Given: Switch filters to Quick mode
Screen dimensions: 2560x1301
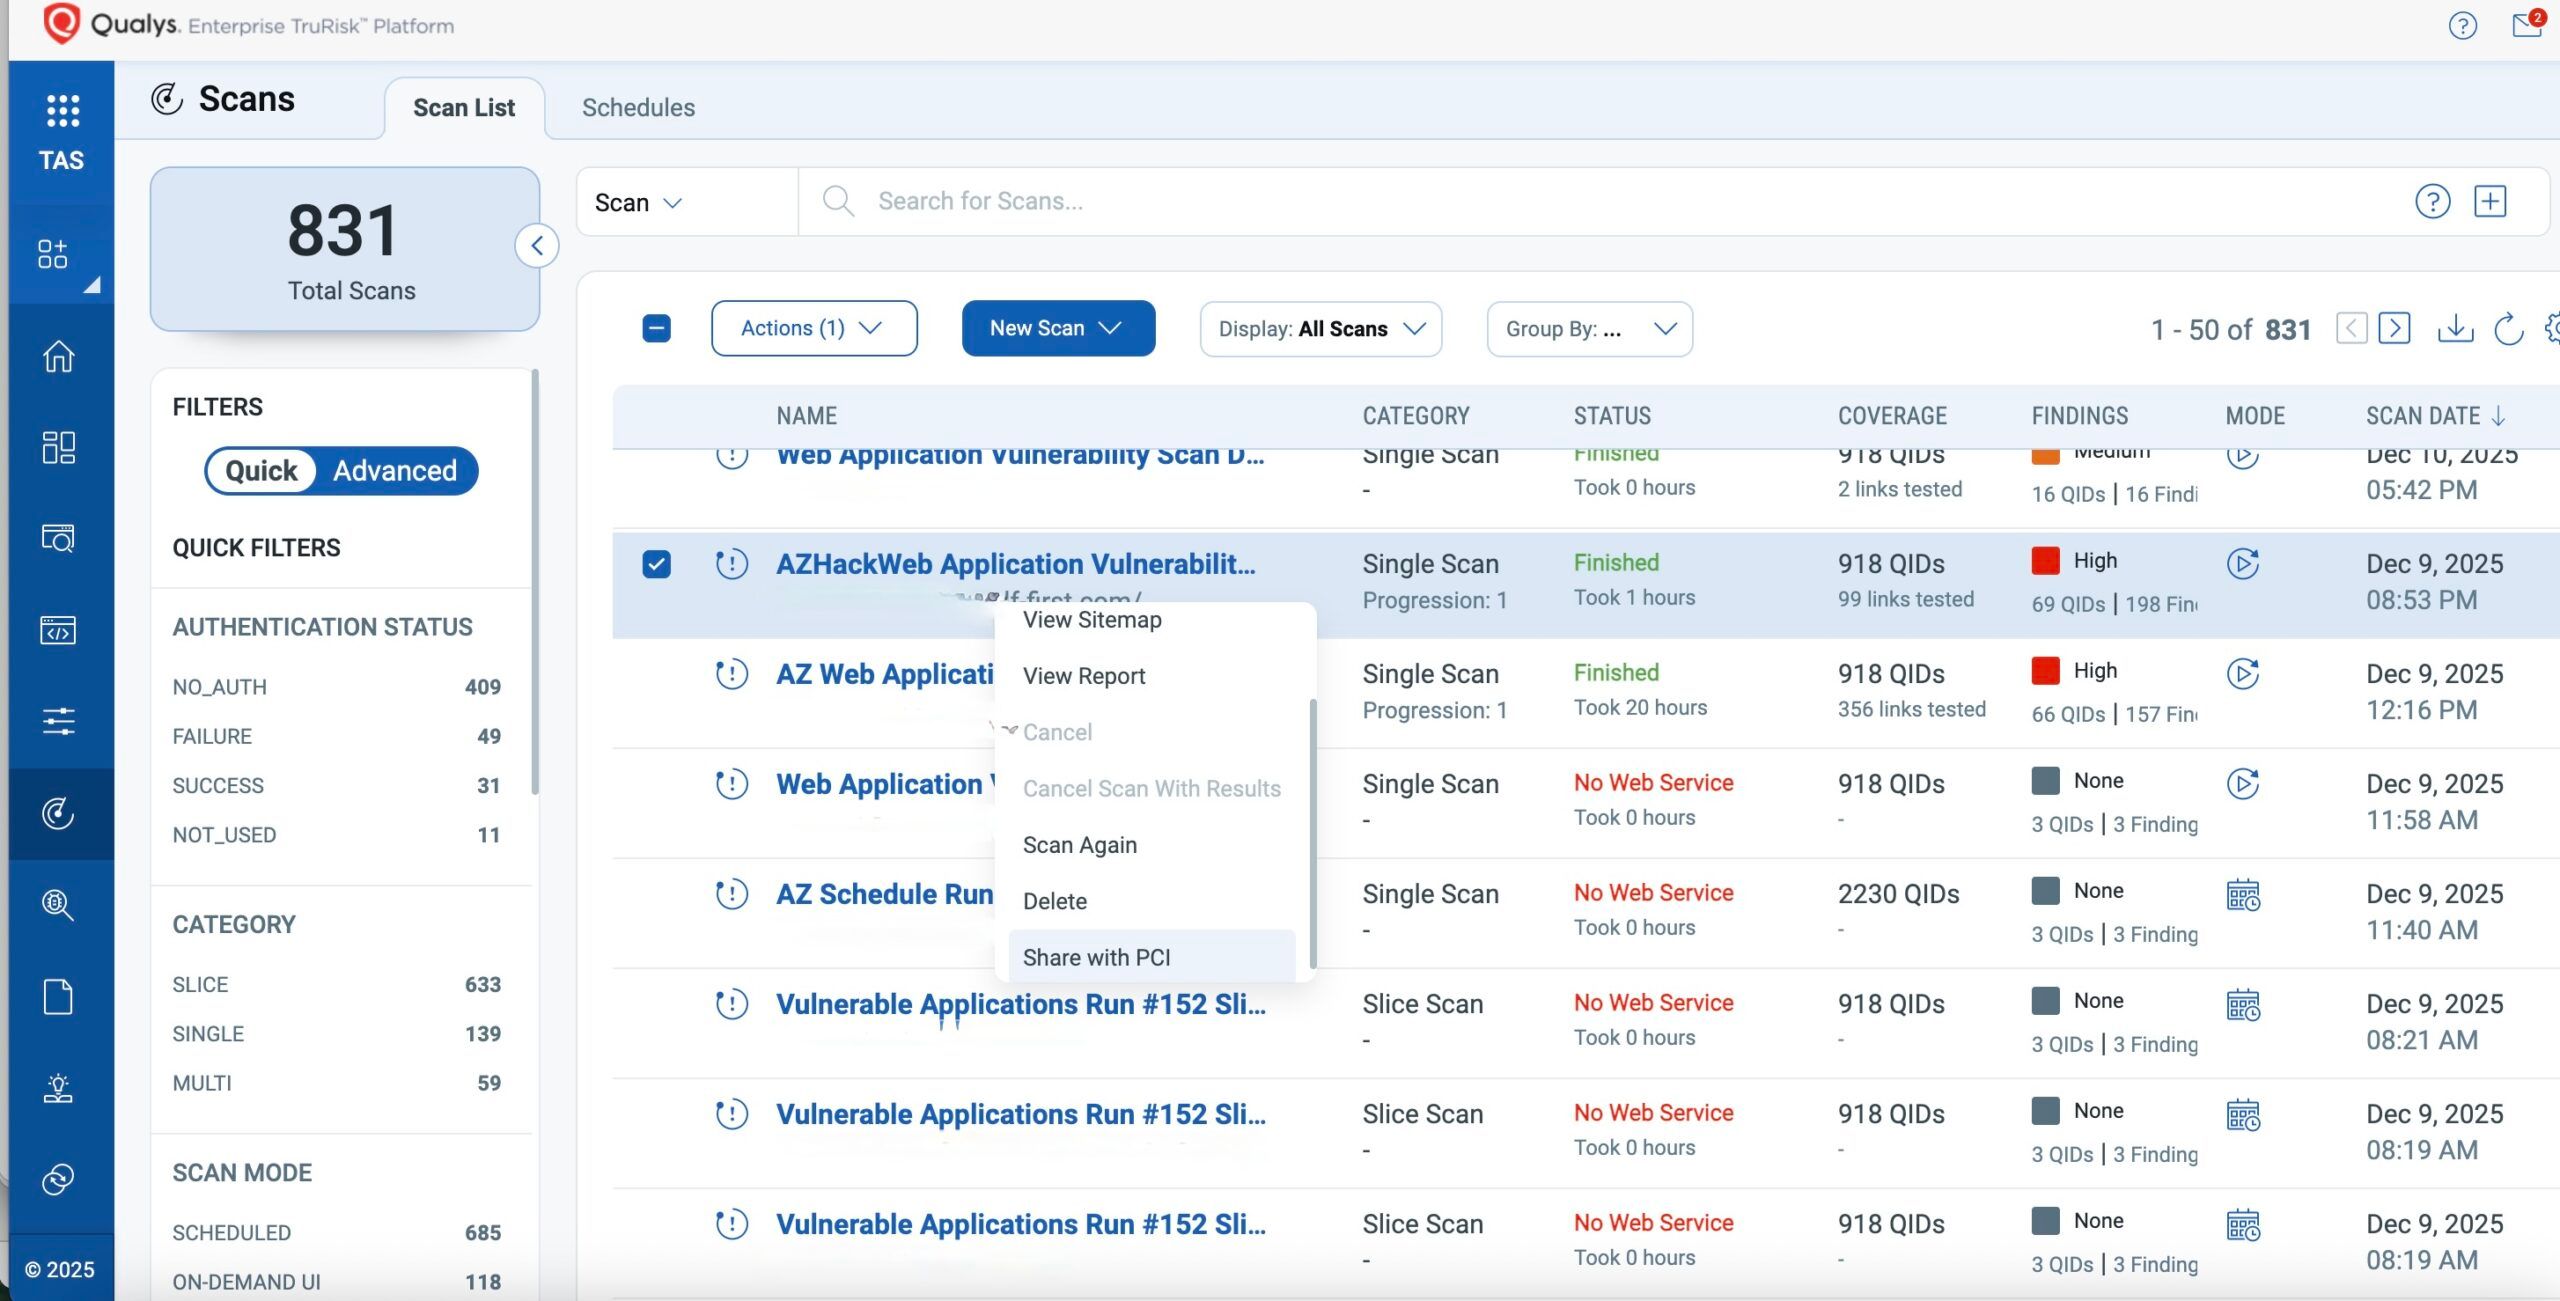Looking at the screenshot, I should [x=261, y=471].
